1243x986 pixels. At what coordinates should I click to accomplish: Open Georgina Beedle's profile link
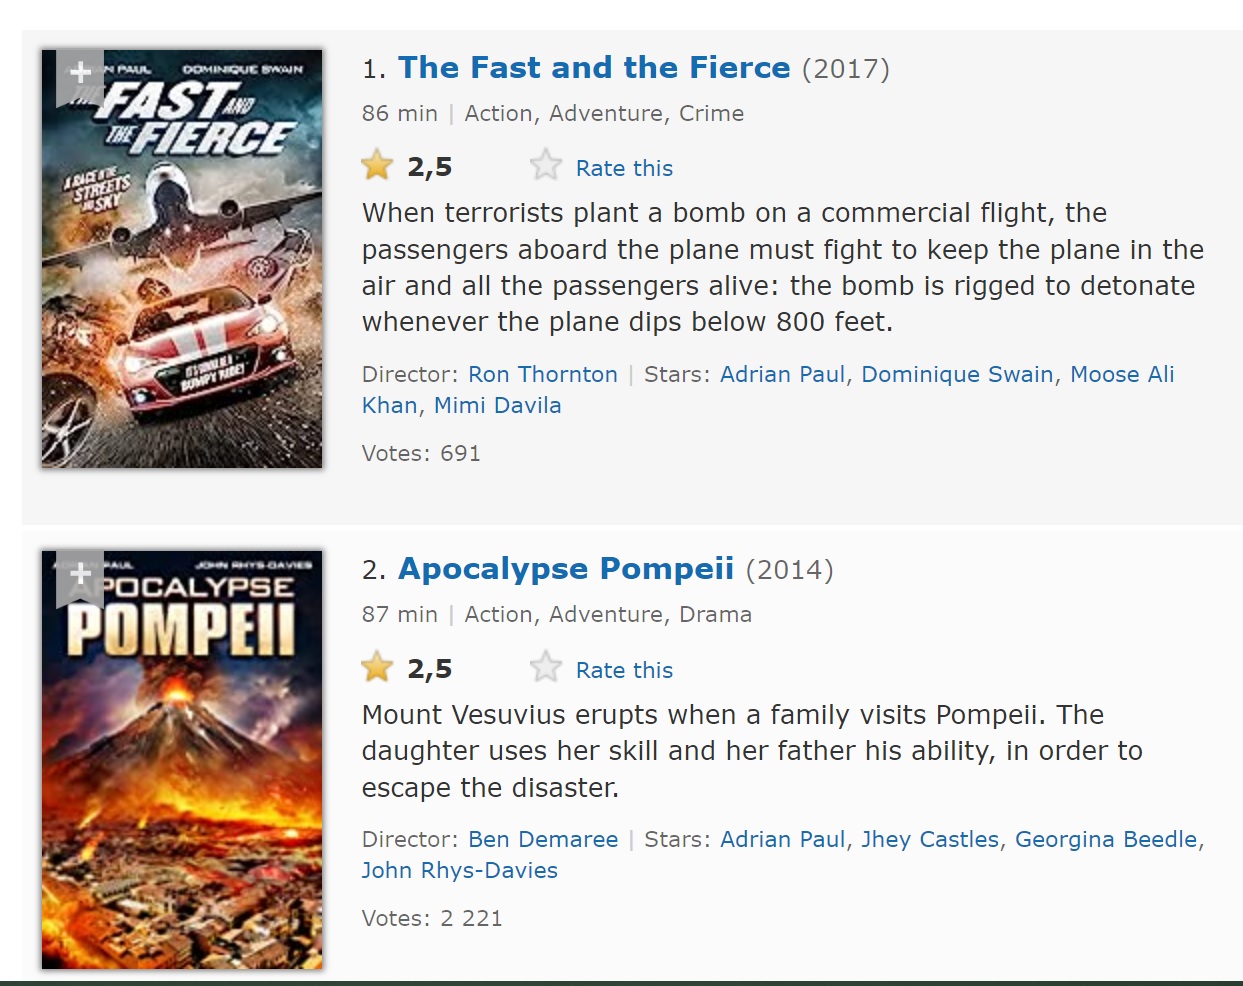pyautogui.click(x=1106, y=839)
